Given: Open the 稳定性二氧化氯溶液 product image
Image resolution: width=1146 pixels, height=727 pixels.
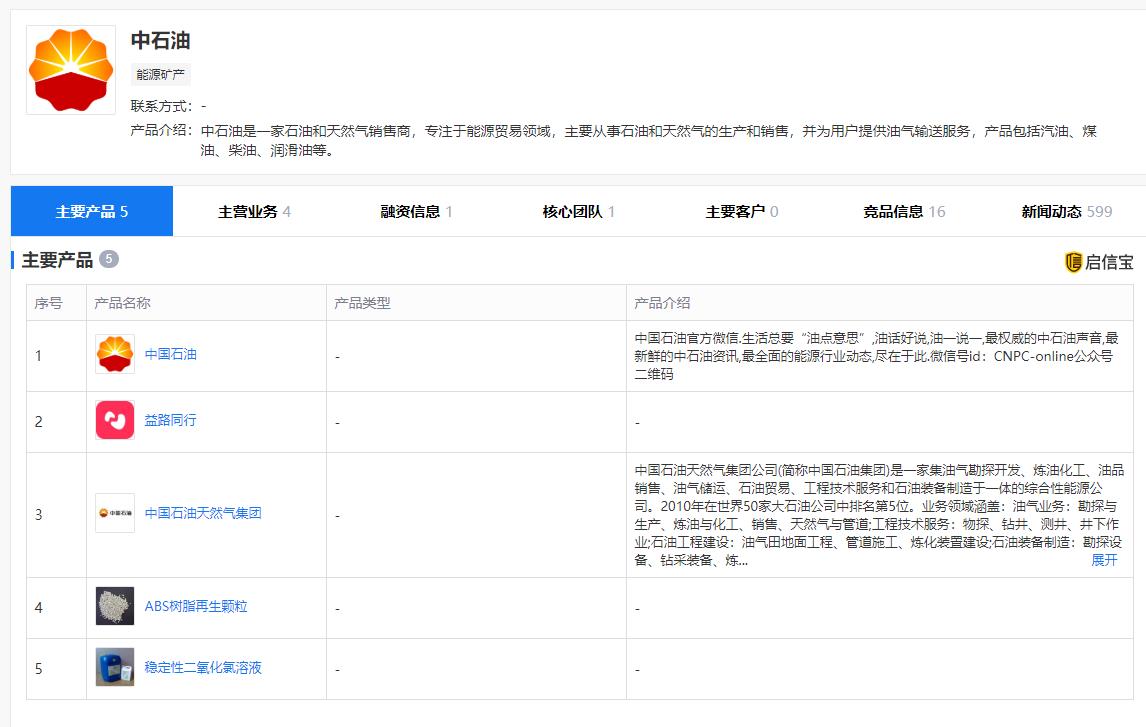Looking at the screenshot, I should [x=115, y=667].
